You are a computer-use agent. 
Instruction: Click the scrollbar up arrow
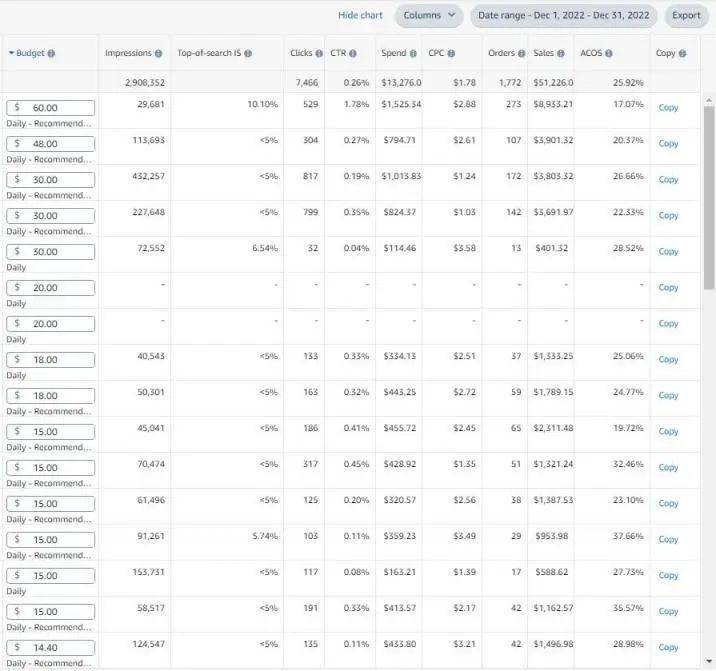[709, 100]
